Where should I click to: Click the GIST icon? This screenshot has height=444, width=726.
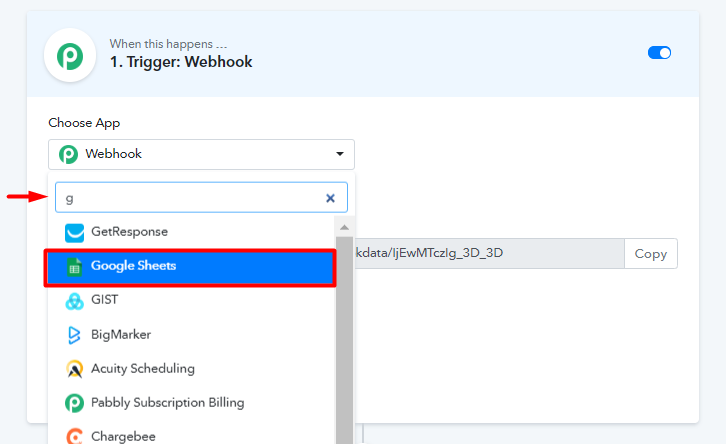point(74,301)
